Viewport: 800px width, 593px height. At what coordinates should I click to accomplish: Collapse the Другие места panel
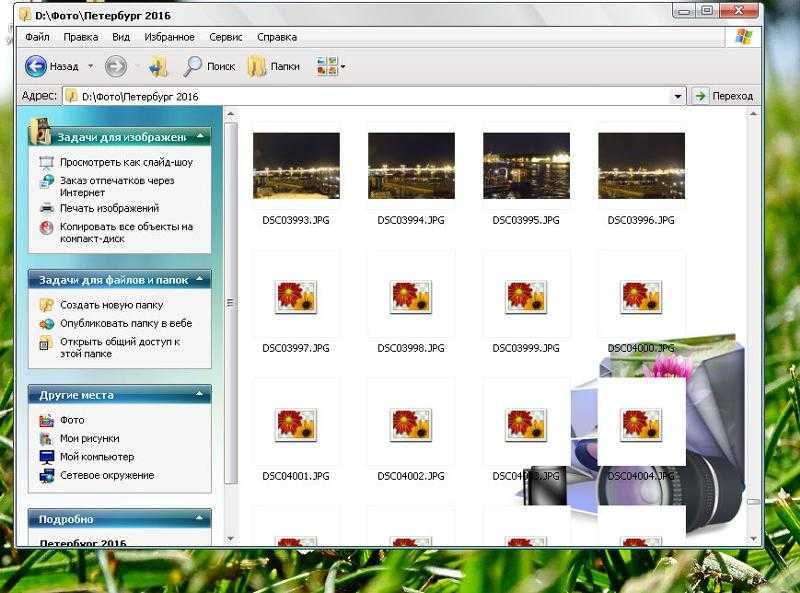tap(200, 394)
